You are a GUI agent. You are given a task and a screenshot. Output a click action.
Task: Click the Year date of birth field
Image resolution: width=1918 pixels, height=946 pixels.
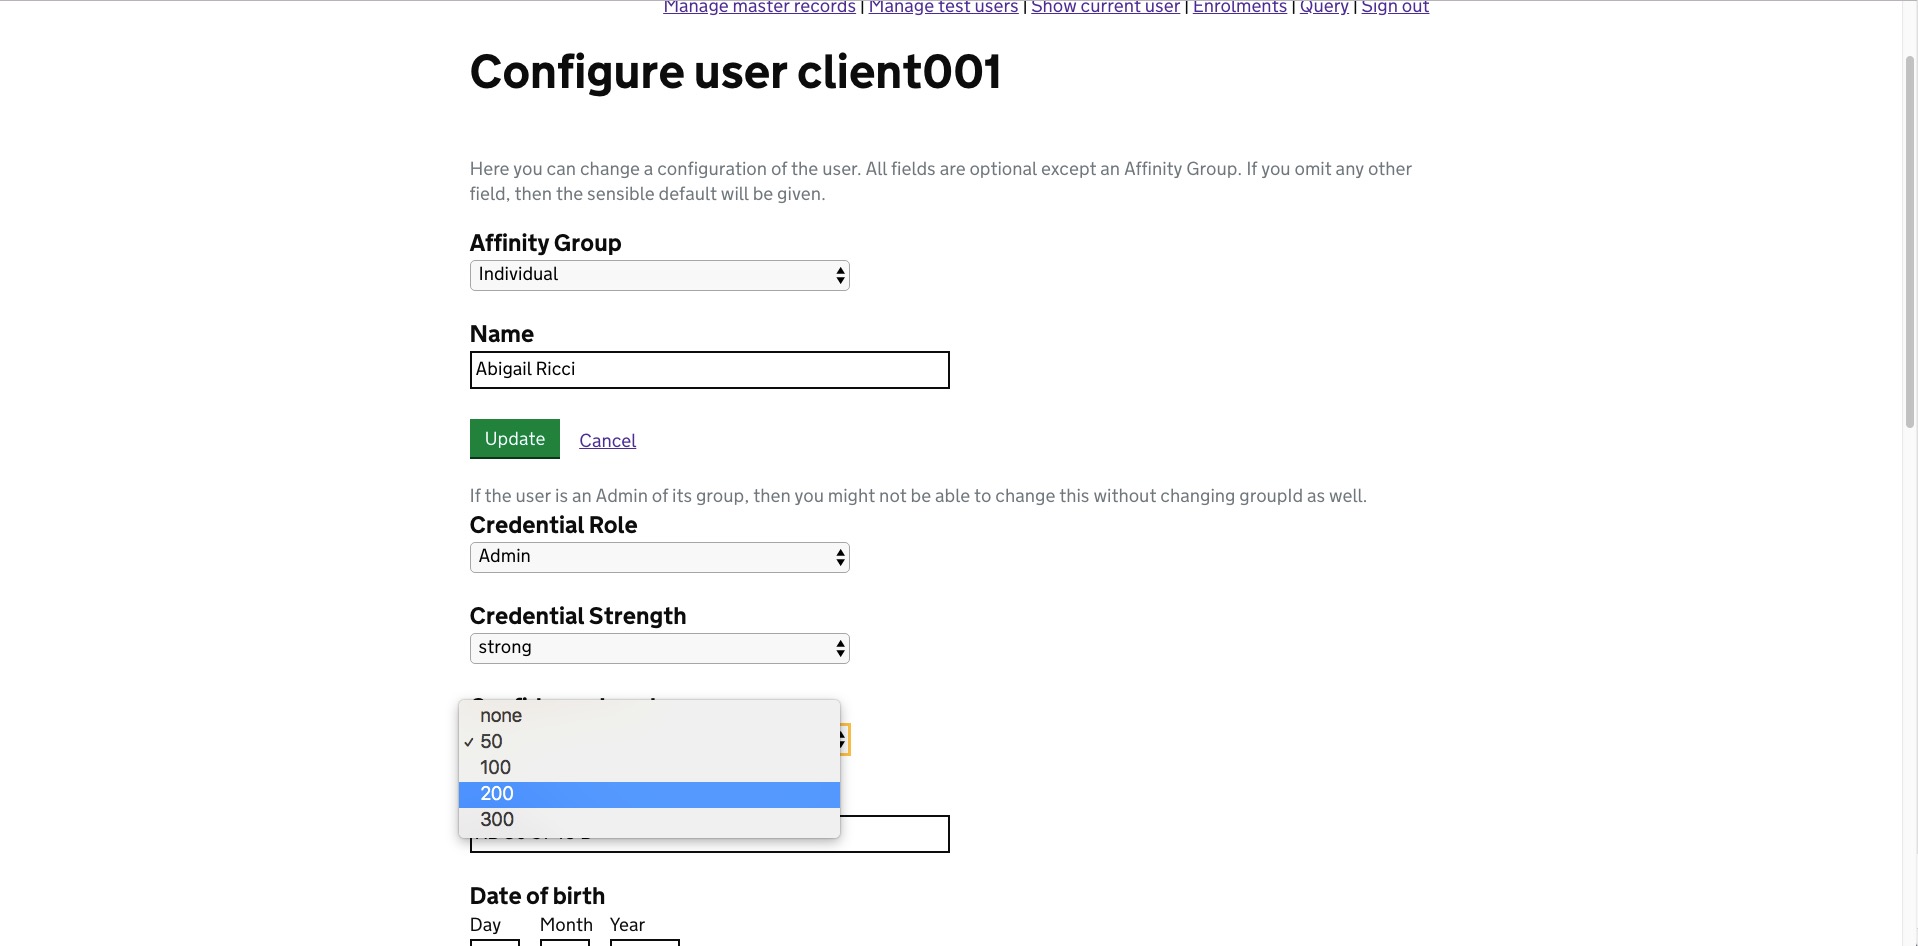(645, 942)
